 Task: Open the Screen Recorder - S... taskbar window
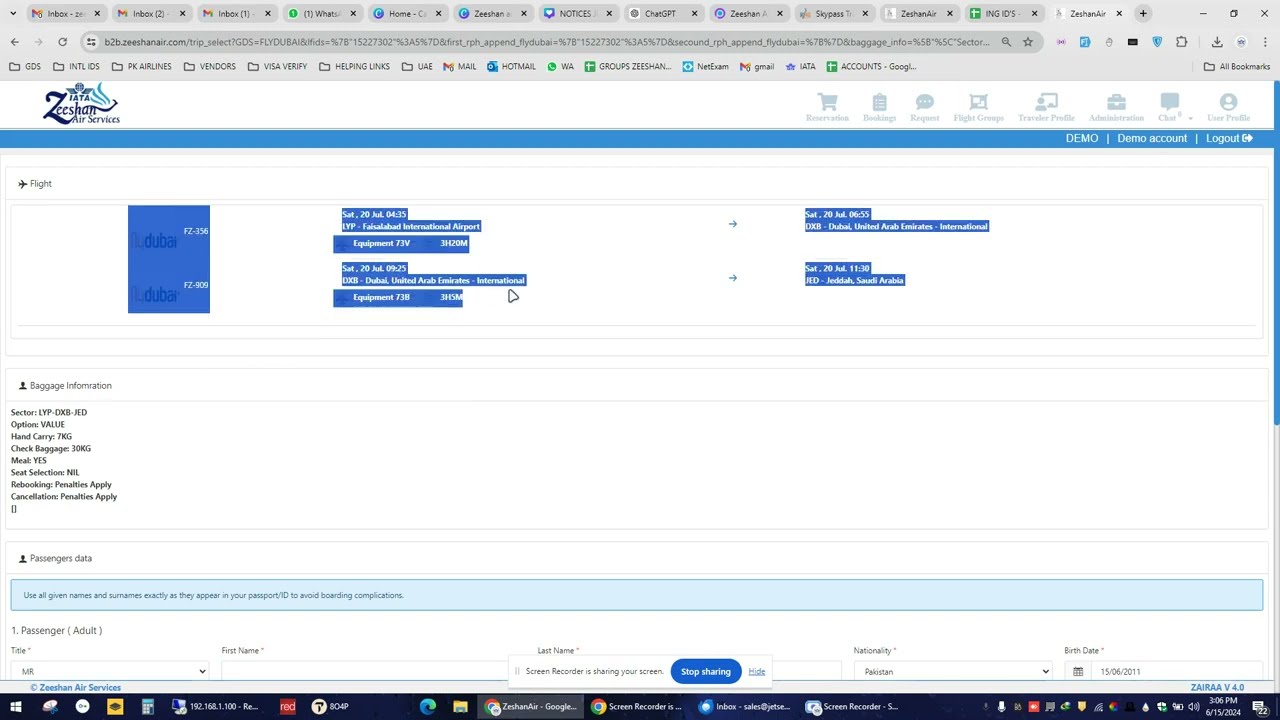[853, 707]
